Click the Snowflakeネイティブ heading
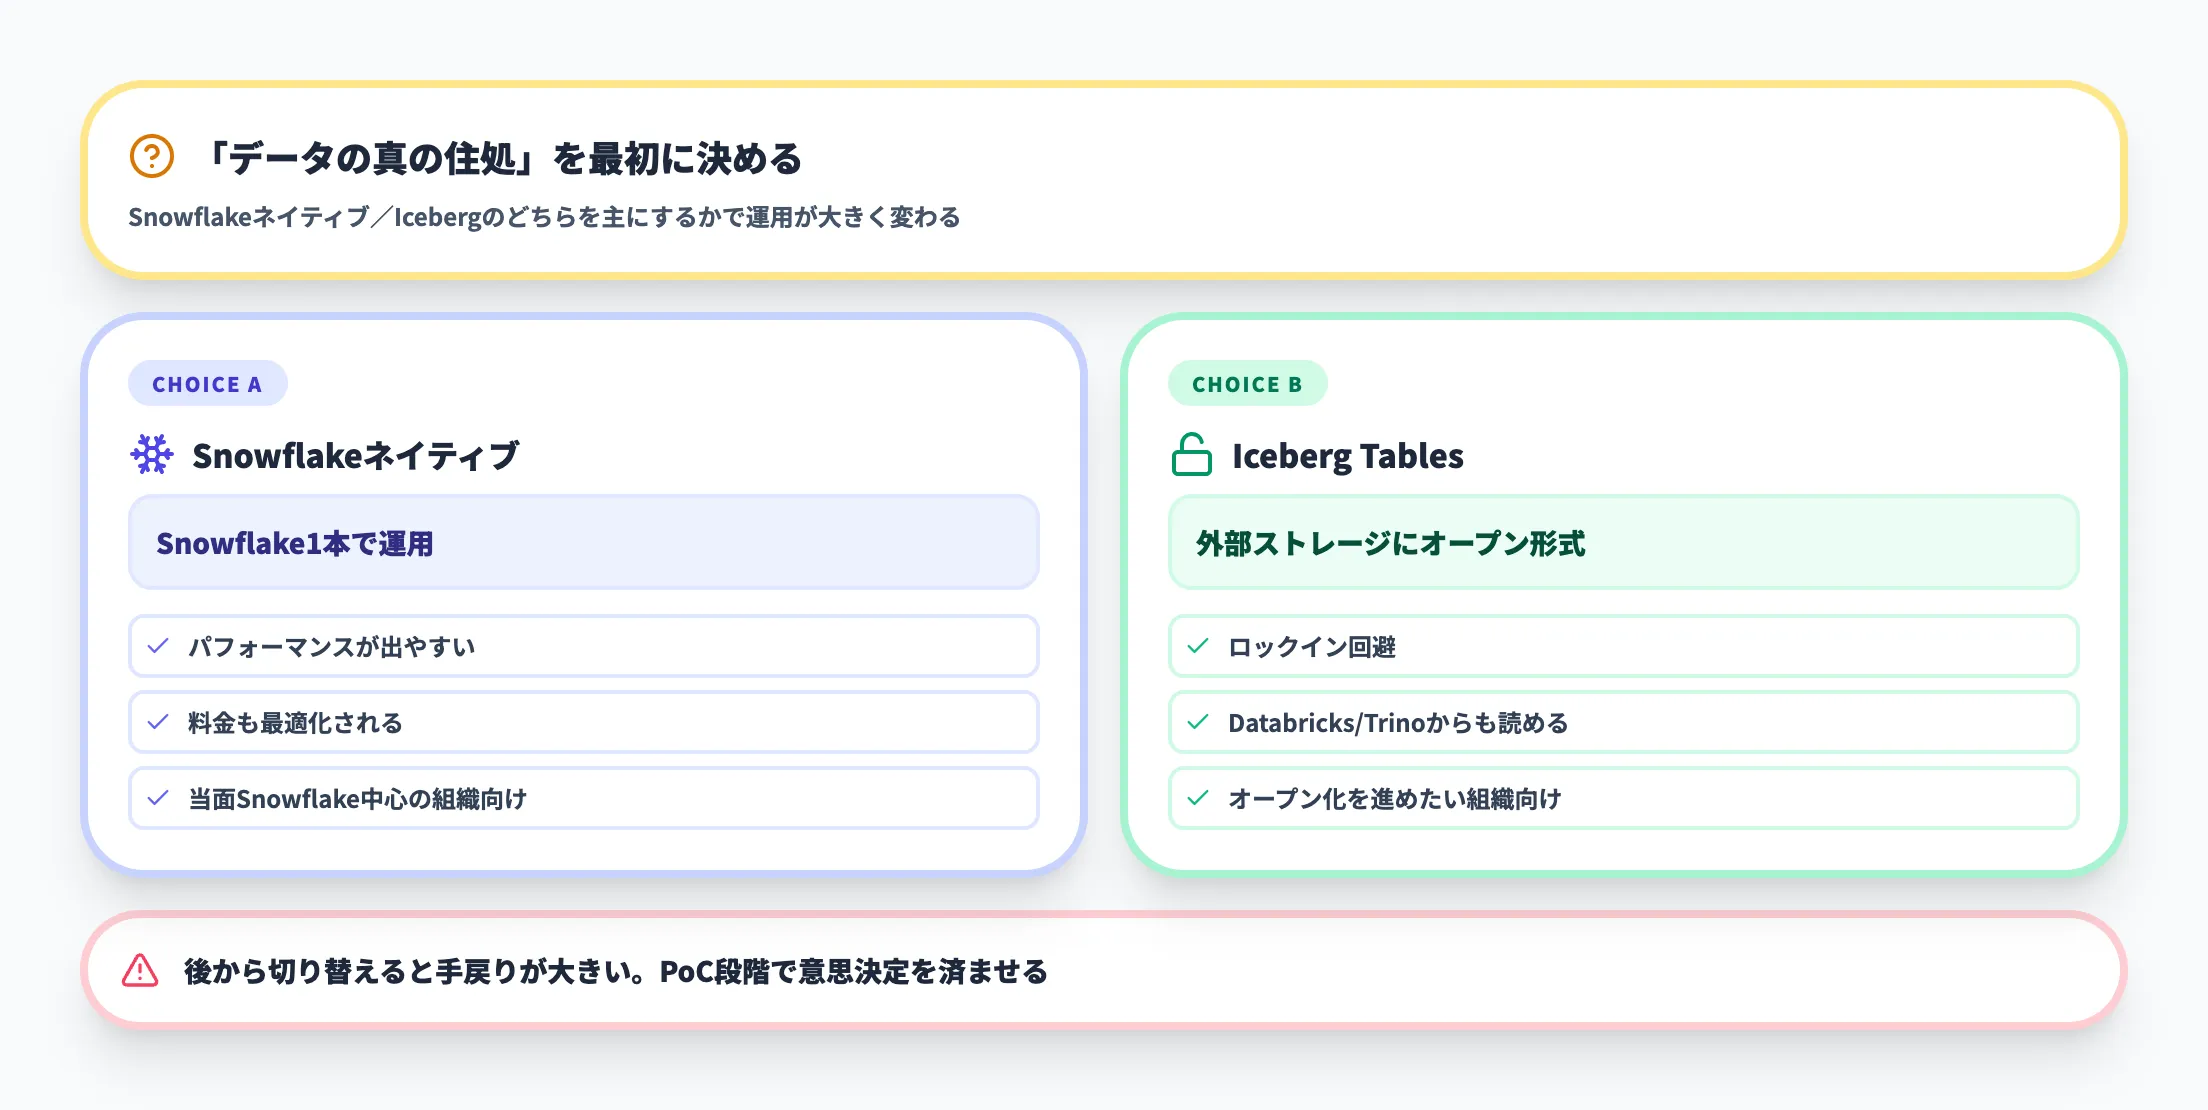Viewport: 2208px width, 1110px height. pyautogui.click(x=355, y=456)
